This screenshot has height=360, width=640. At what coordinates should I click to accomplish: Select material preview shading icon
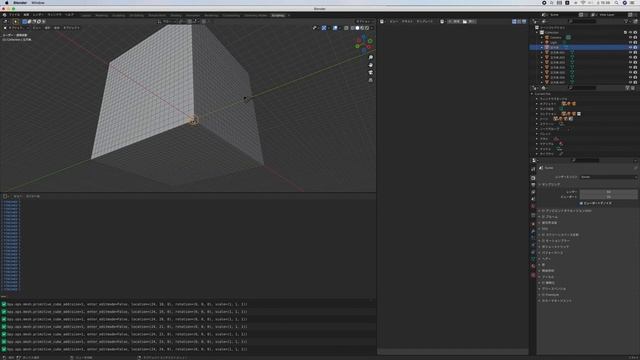(x=362, y=28)
